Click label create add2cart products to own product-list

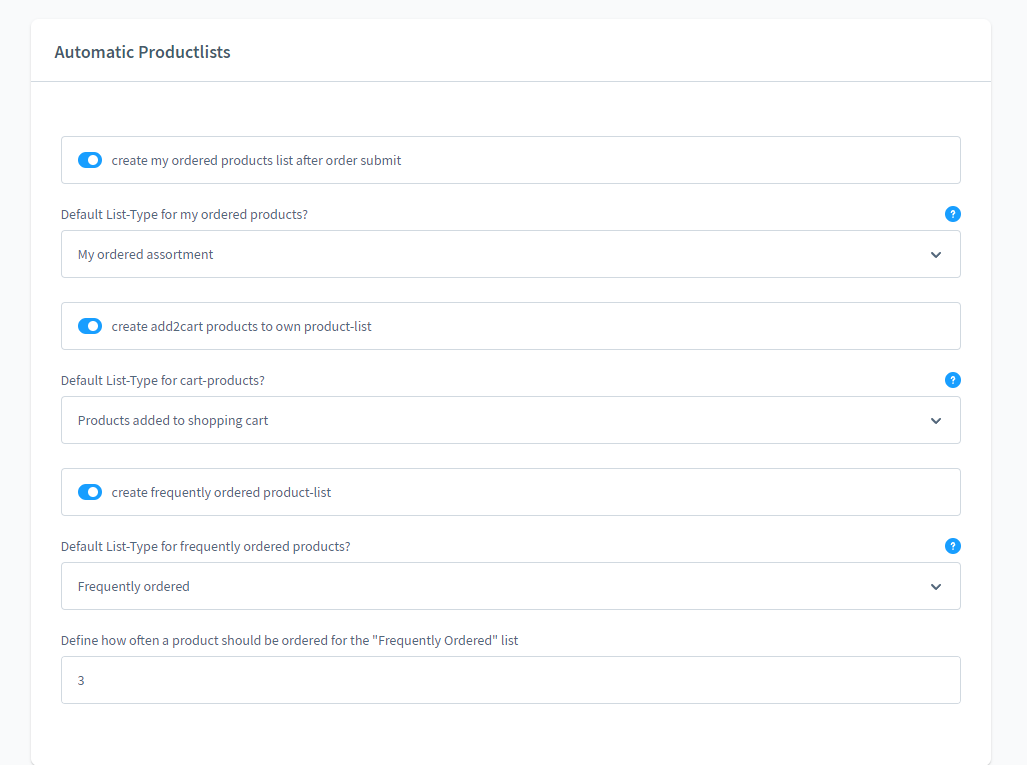click(x=241, y=326)
